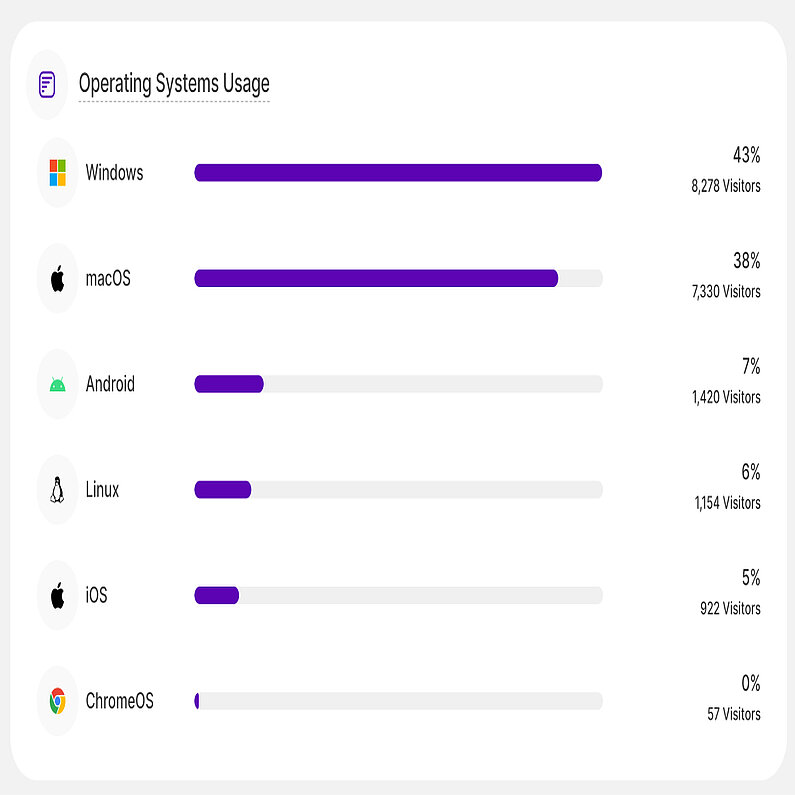Image resolution: width=795 pixels, height=795 pixels.
Task: Click the purple report icon beside the title
Action: point(47,84)
